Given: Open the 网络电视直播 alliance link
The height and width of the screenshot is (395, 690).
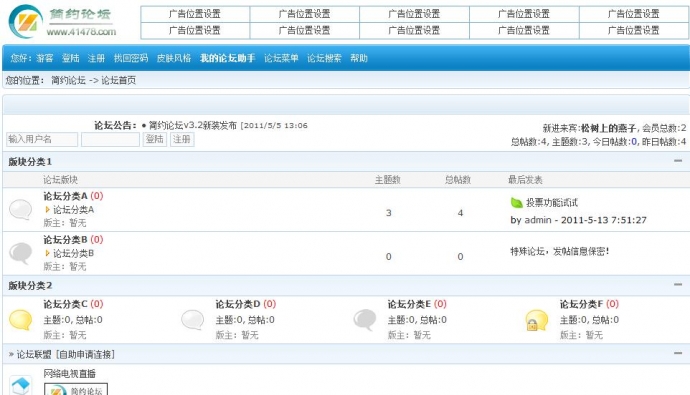Looking at the screenshot, I should click(x=70, y=374).
